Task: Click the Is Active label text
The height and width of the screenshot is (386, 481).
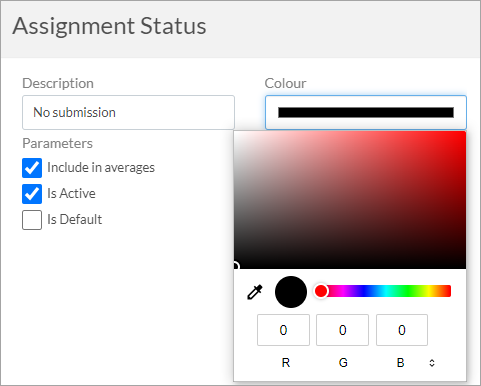Action: [x=71, y=194]
